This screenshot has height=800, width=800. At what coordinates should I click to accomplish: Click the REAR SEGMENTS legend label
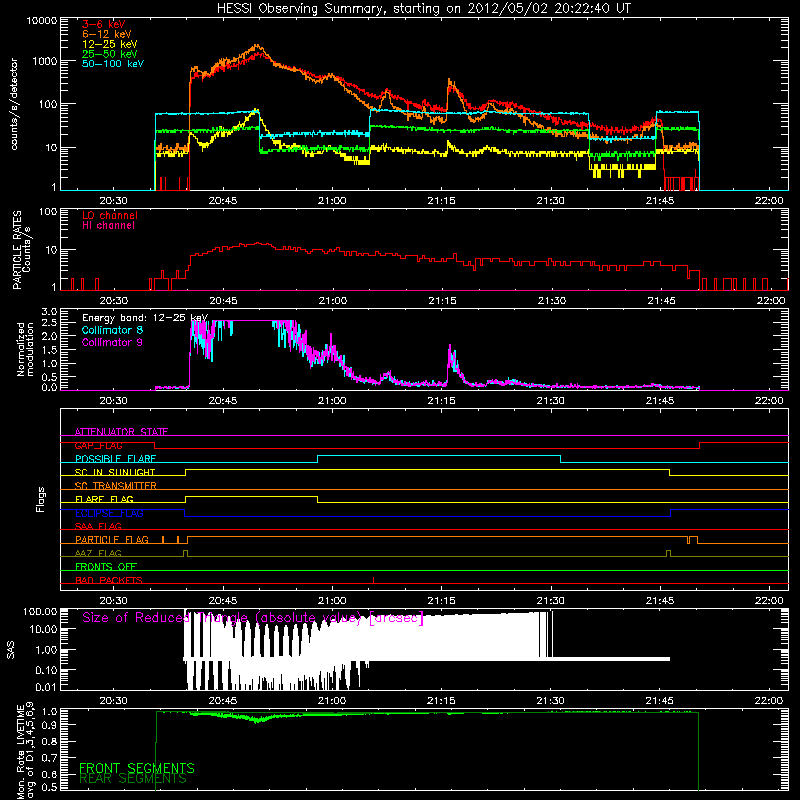tap(133, 779)
